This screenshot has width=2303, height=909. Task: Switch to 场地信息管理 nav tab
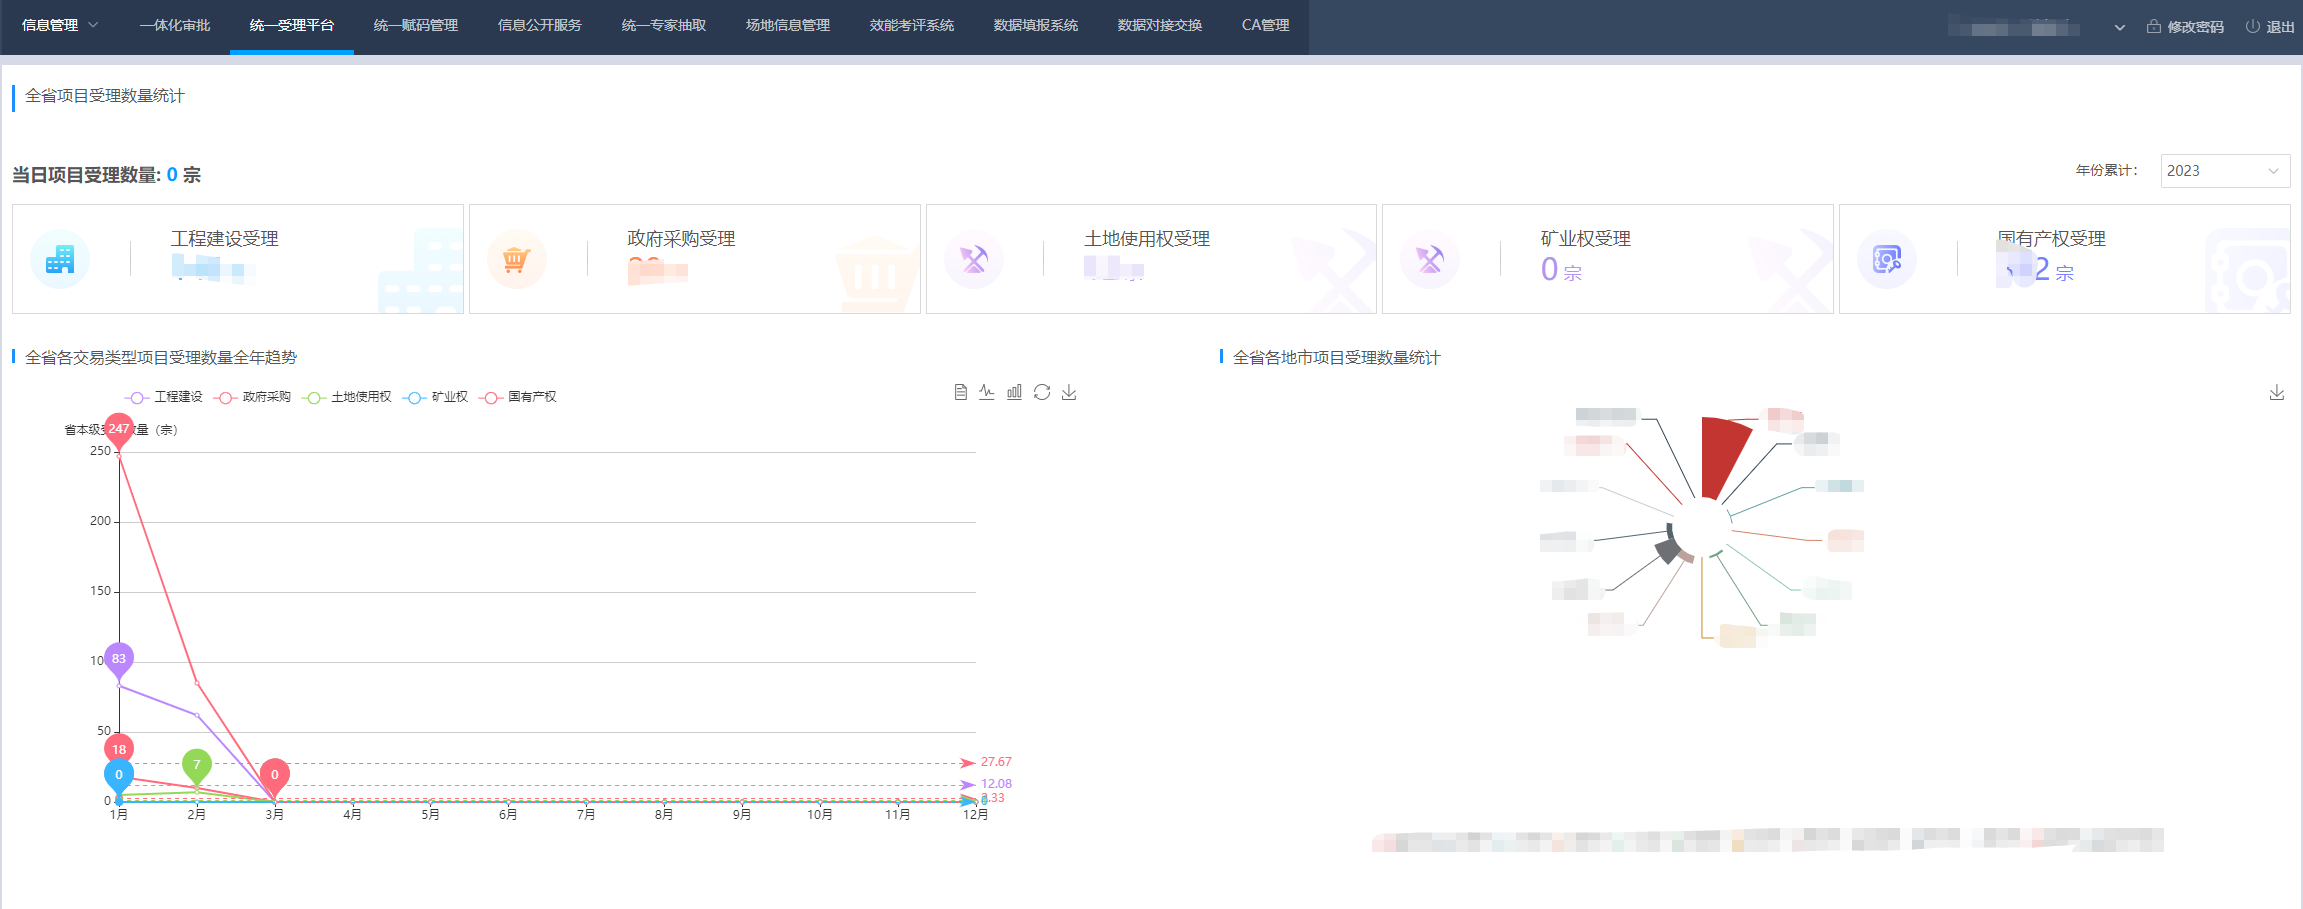[x=788, y=26]
